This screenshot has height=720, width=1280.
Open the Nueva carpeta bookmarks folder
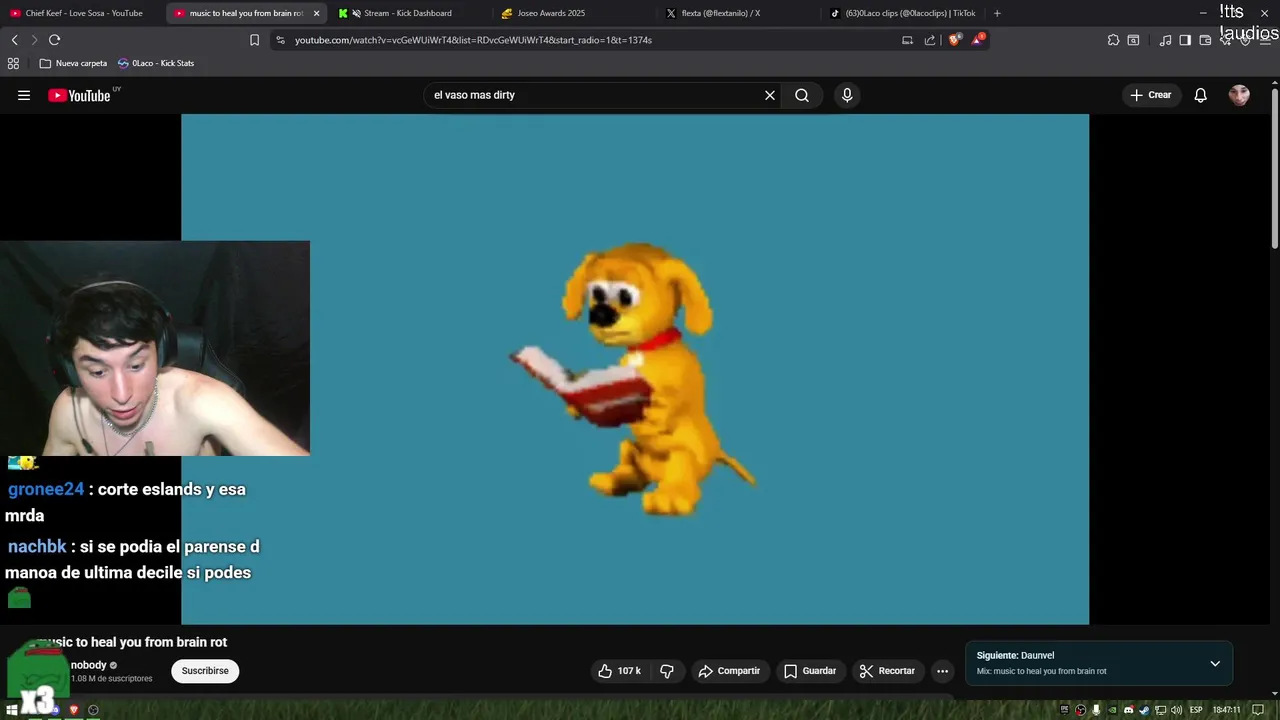coord(73,63)
